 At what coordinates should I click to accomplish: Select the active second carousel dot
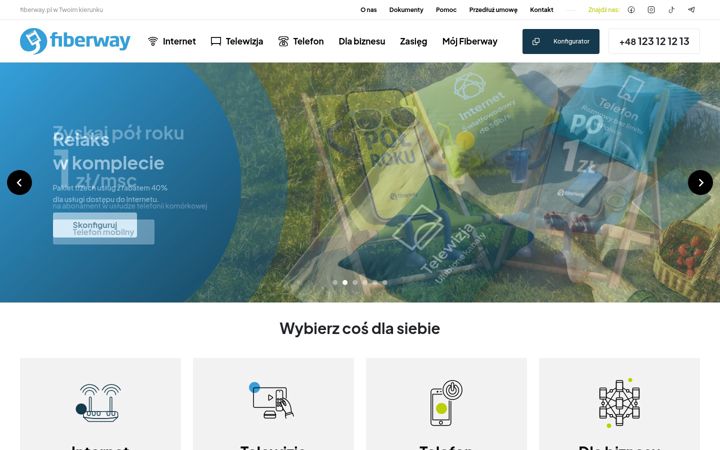[x=345, y=282]
